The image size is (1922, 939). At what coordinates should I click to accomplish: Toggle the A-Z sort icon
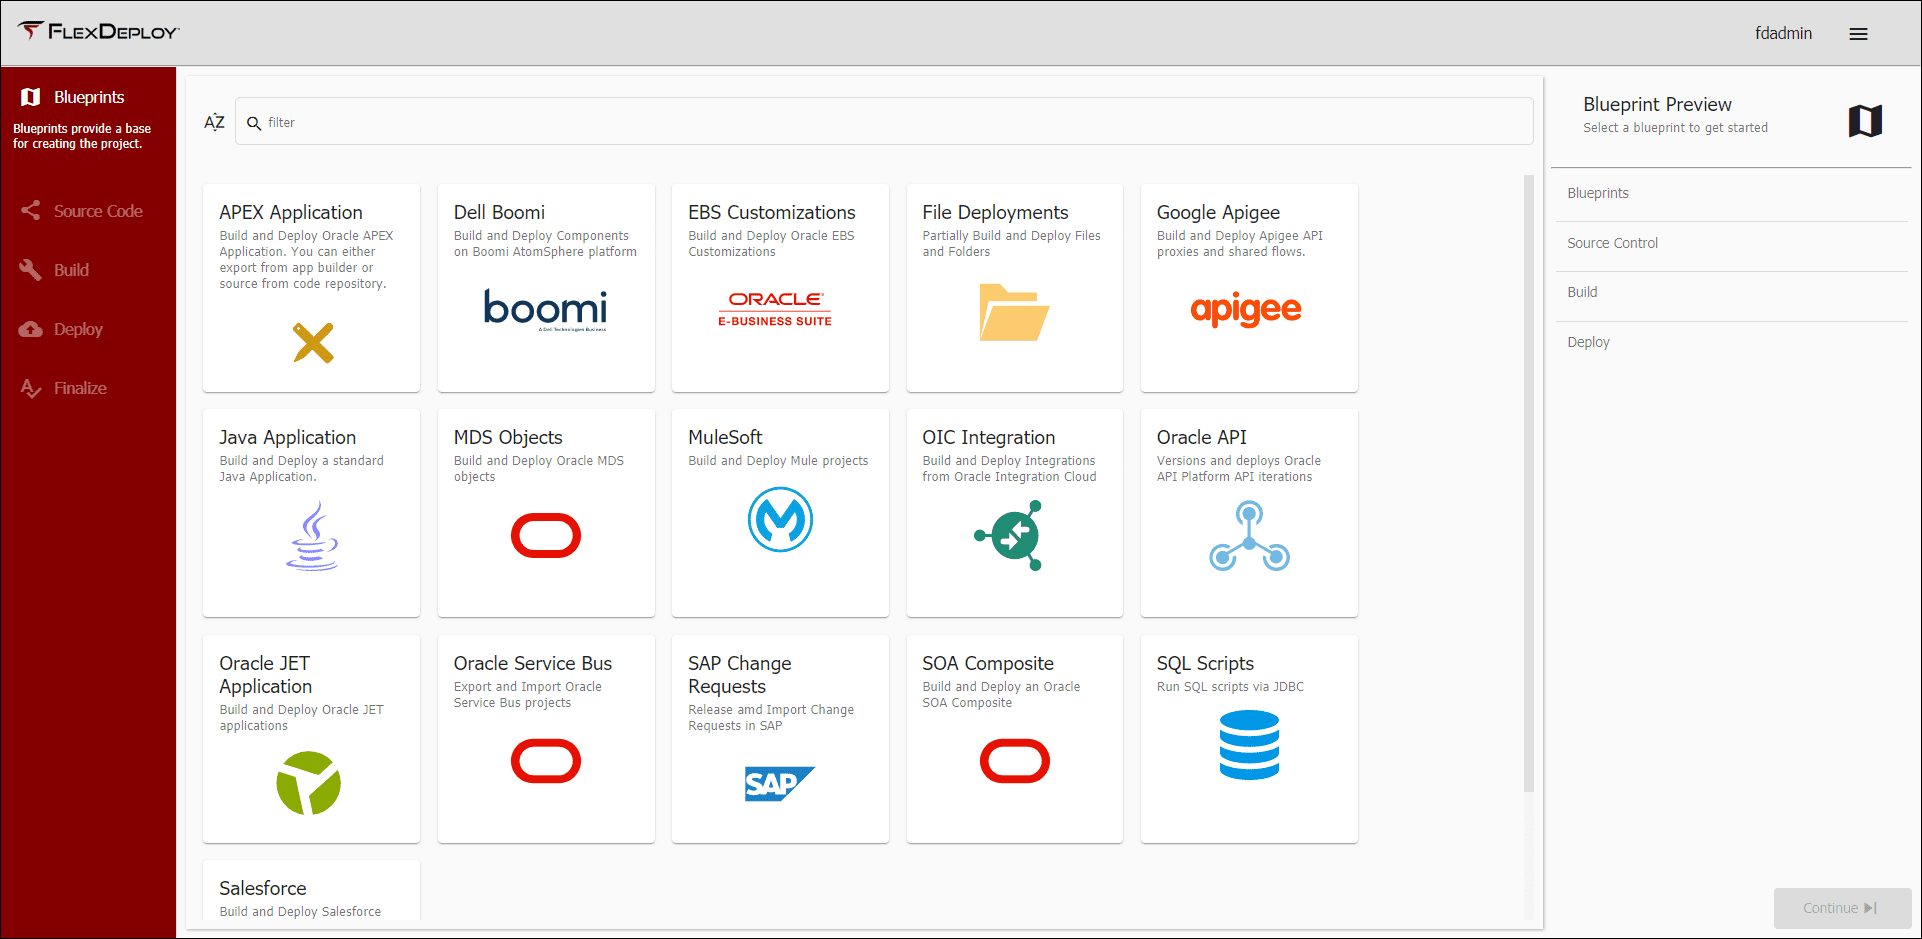(214, 122)
